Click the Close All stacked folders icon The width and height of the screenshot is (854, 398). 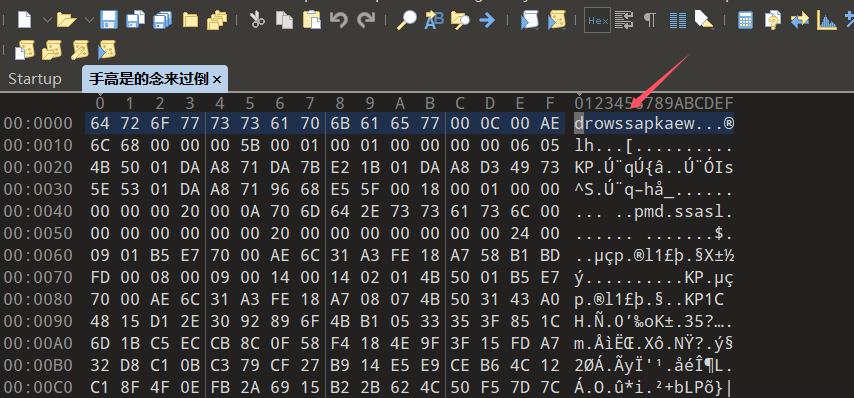tap(217, 21)
